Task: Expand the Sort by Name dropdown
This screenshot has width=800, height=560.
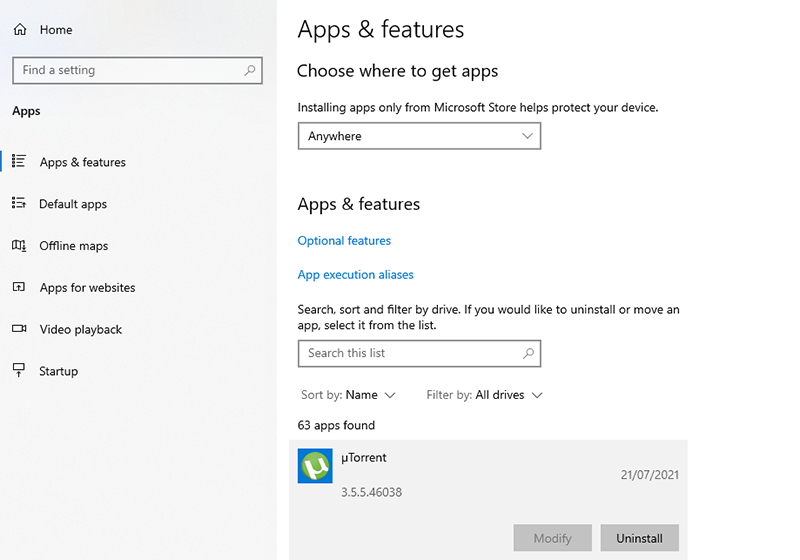Action: coord(349,395)
